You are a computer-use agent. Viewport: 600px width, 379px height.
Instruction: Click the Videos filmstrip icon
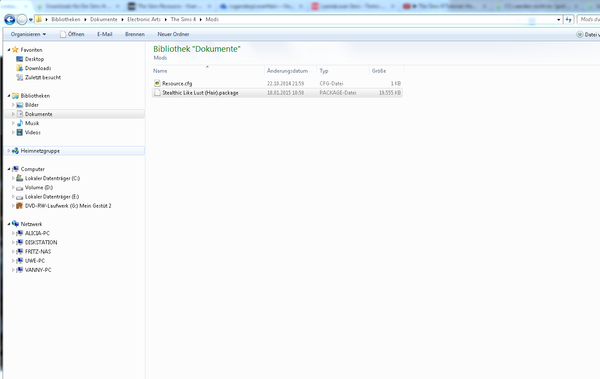click(x=20, y=132)
